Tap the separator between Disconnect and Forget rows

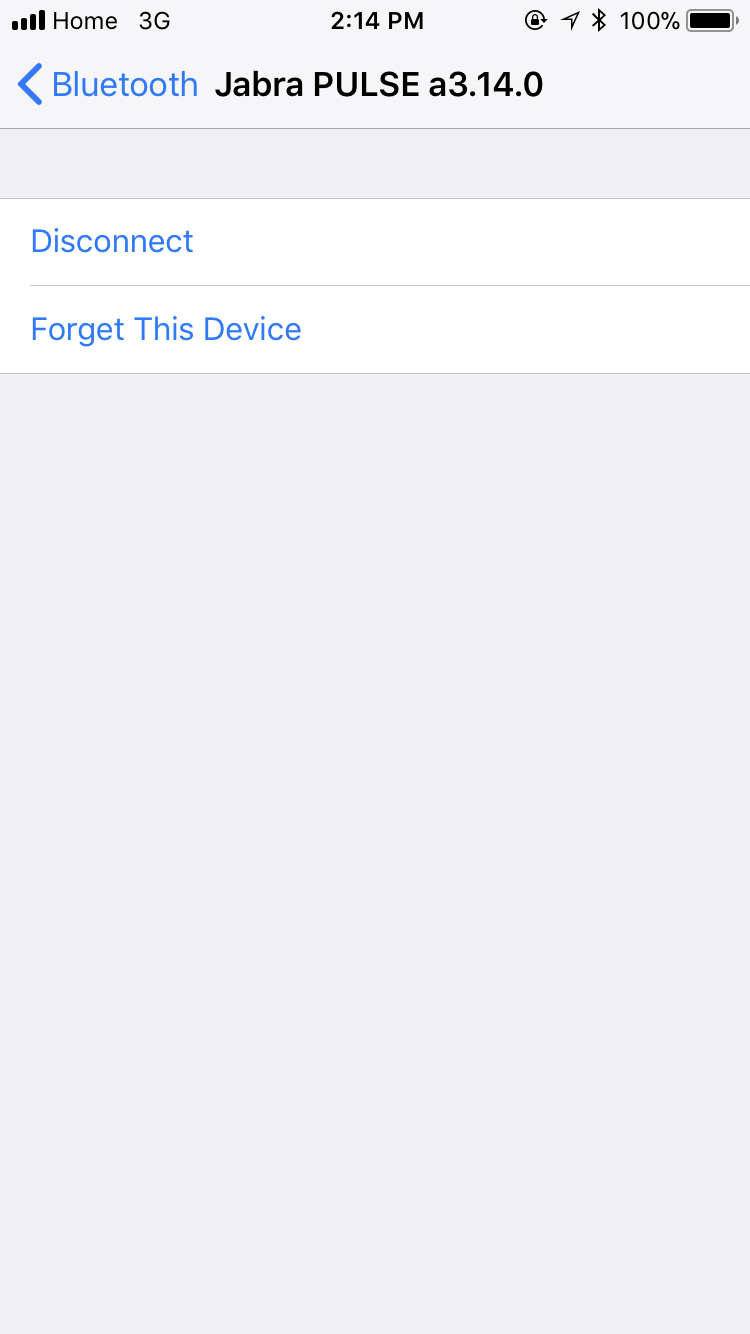(390, 285)
